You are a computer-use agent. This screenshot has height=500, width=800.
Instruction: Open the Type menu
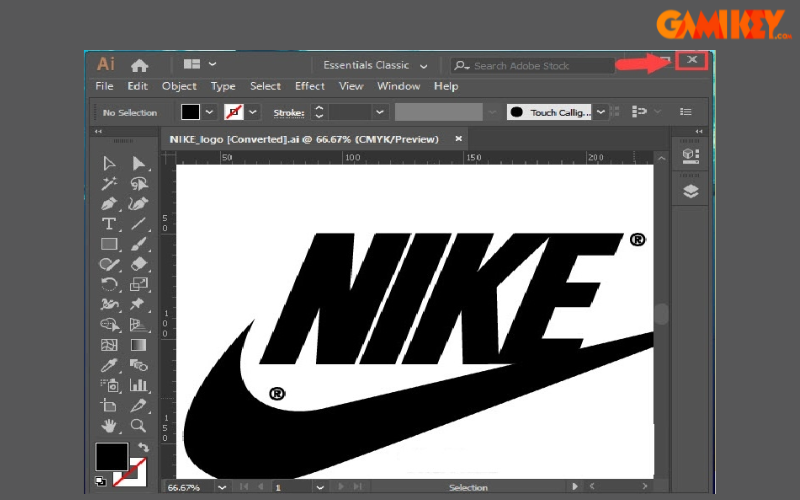point(223,86)
